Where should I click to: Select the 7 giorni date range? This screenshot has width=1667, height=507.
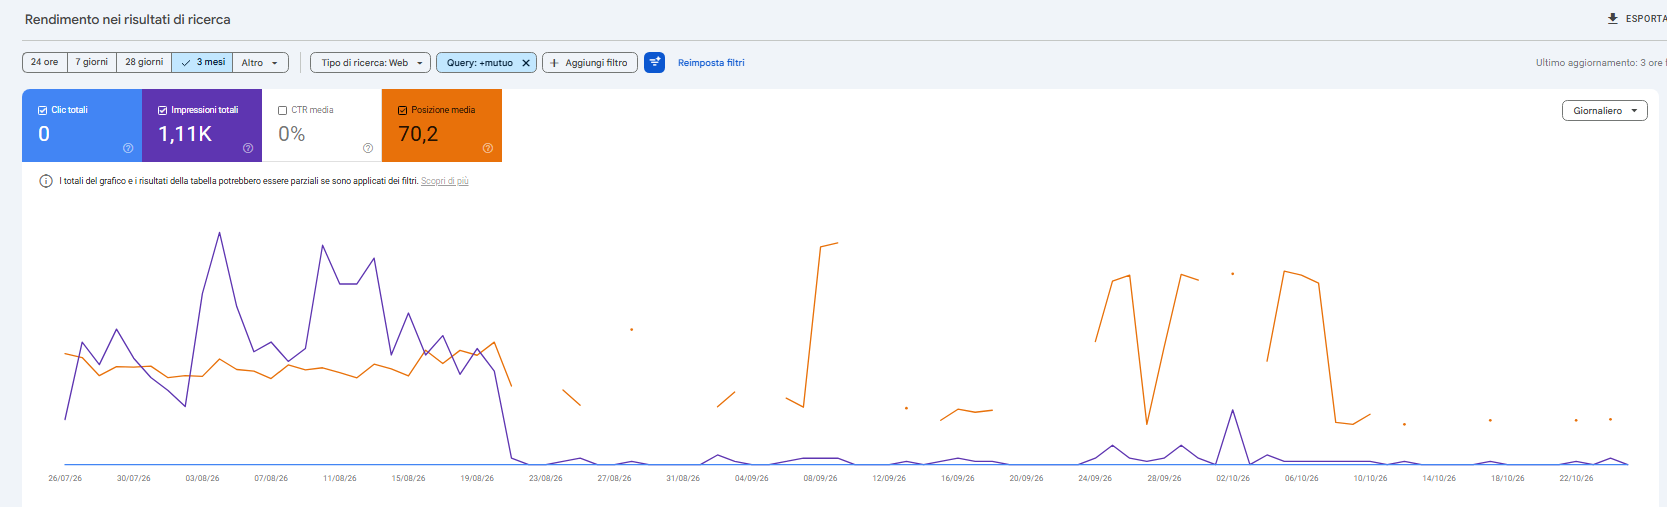tap(92, 62)
